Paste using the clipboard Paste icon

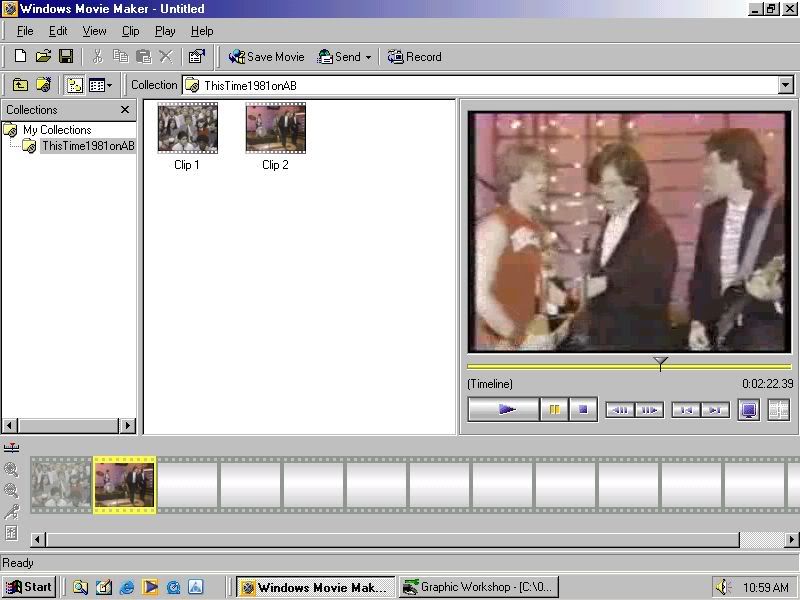[x=144, y=56]
